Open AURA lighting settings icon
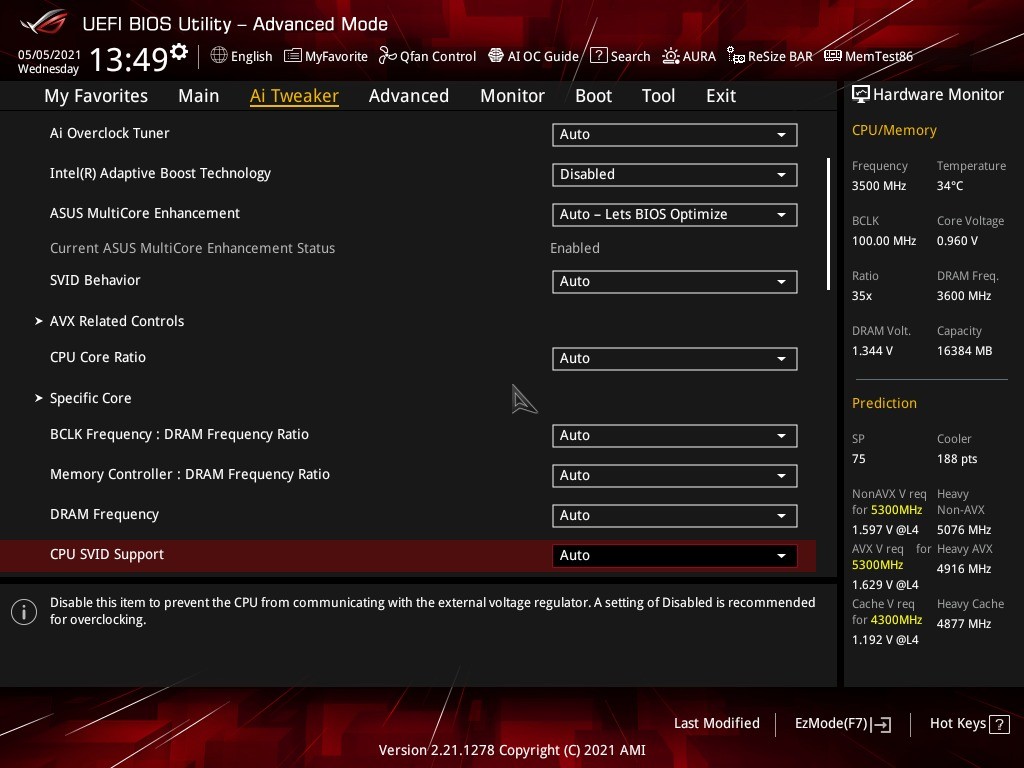The image size is (1024, 768). click(671, 56)
